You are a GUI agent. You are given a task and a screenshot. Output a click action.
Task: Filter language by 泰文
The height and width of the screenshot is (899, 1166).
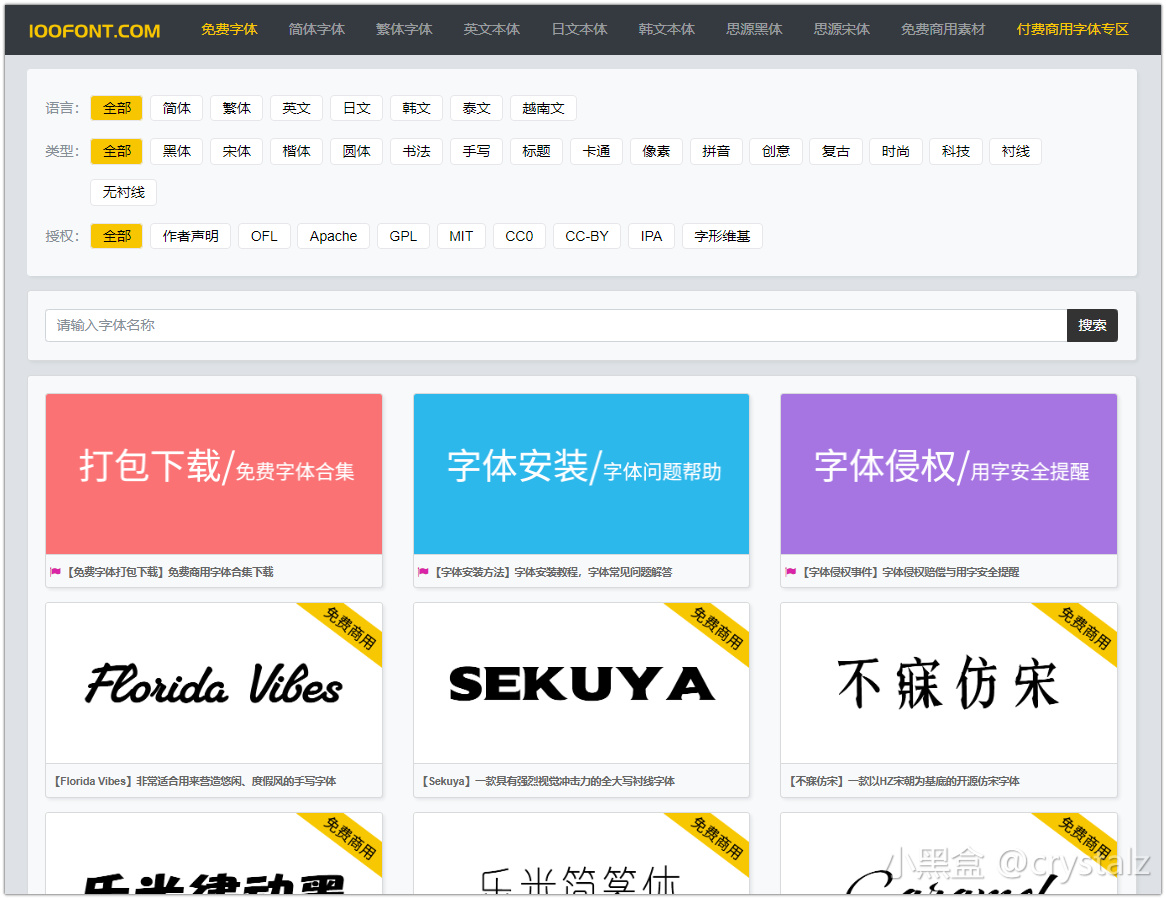(x=476, y=108)
